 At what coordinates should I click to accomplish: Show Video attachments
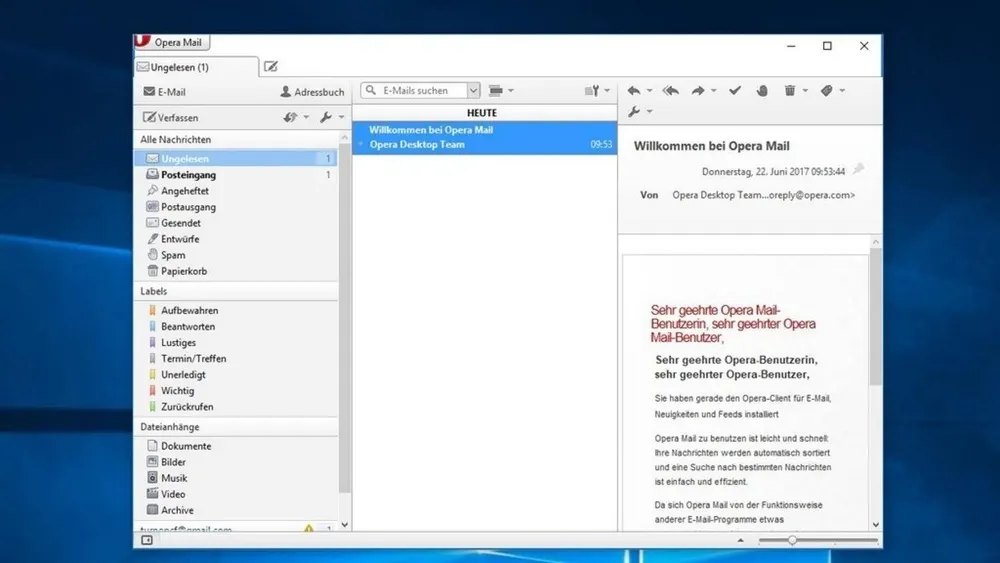pos(236,494)
